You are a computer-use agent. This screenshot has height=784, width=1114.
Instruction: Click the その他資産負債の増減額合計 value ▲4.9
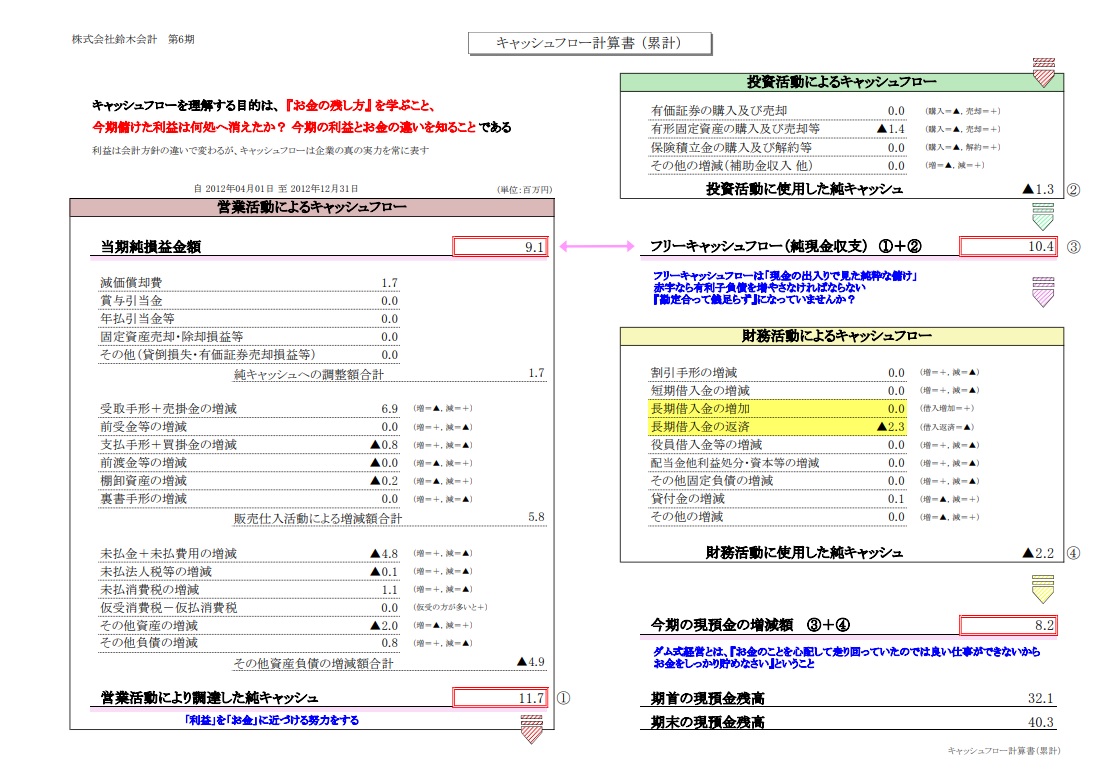531,662
